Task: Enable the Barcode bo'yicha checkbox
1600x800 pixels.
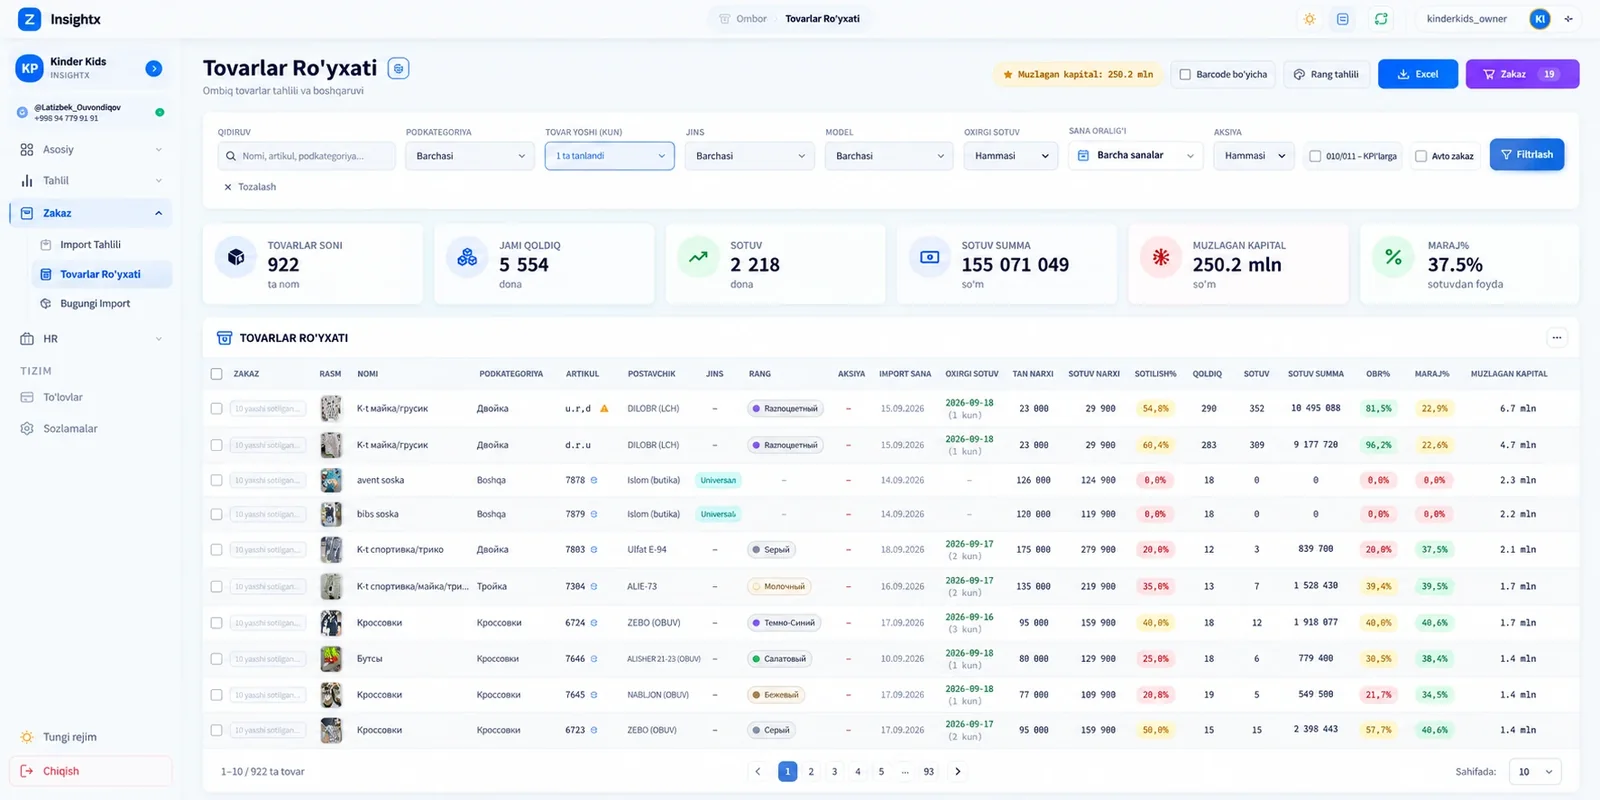Action: click(1185, 74)
